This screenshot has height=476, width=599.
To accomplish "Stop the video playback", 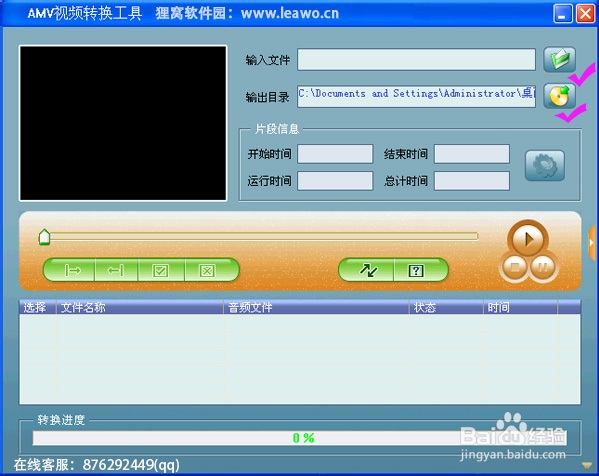I will (x=515, y=266).
